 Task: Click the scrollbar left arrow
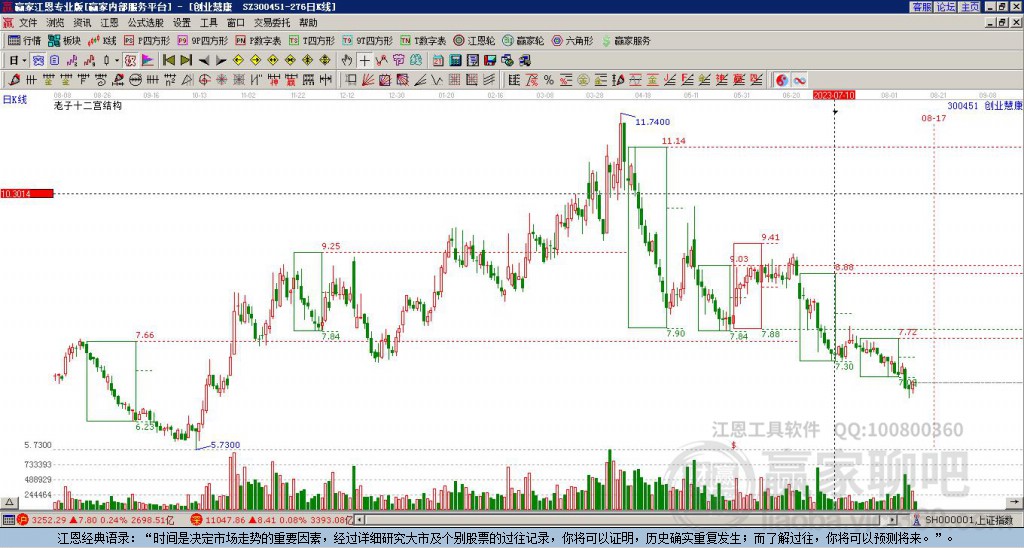coord(359,520)
